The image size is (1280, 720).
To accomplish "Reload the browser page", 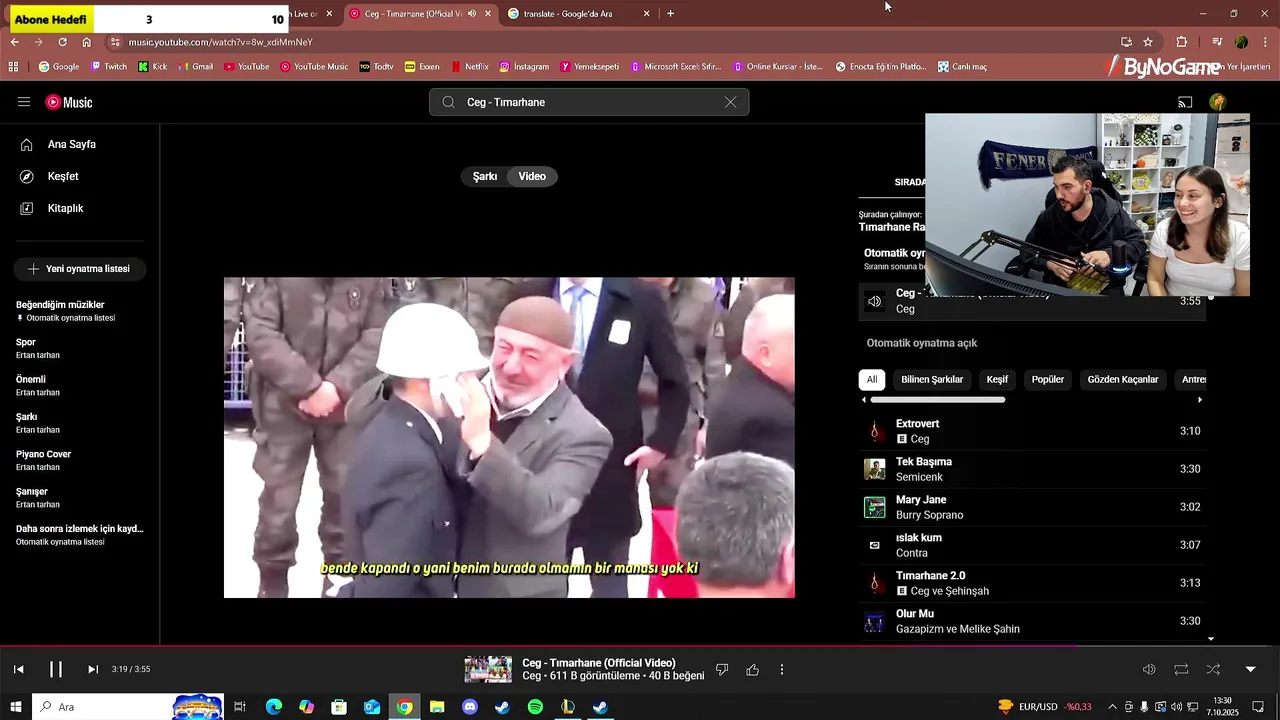I will 62,42.
